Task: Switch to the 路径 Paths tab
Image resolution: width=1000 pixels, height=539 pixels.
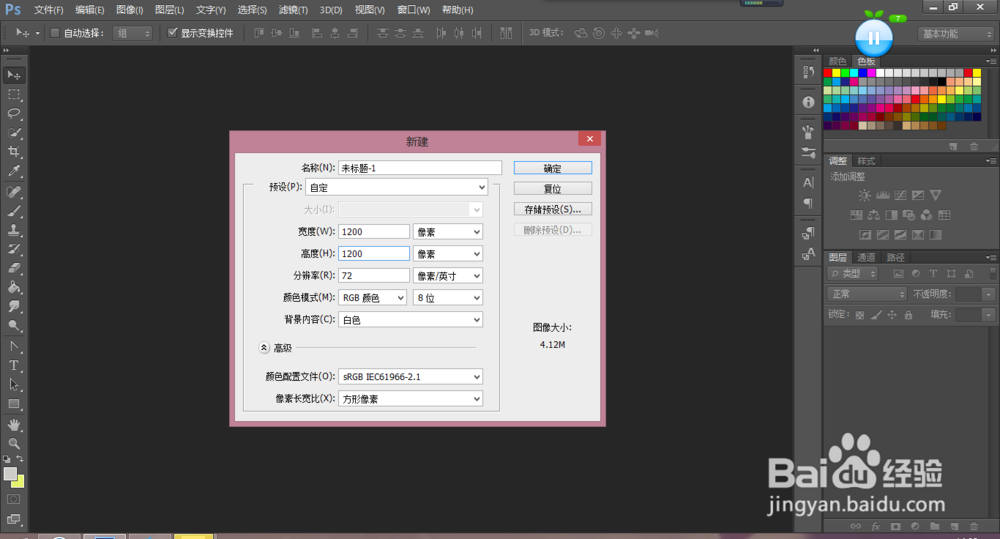Action: pyautogui.click(x=895, y=257)
